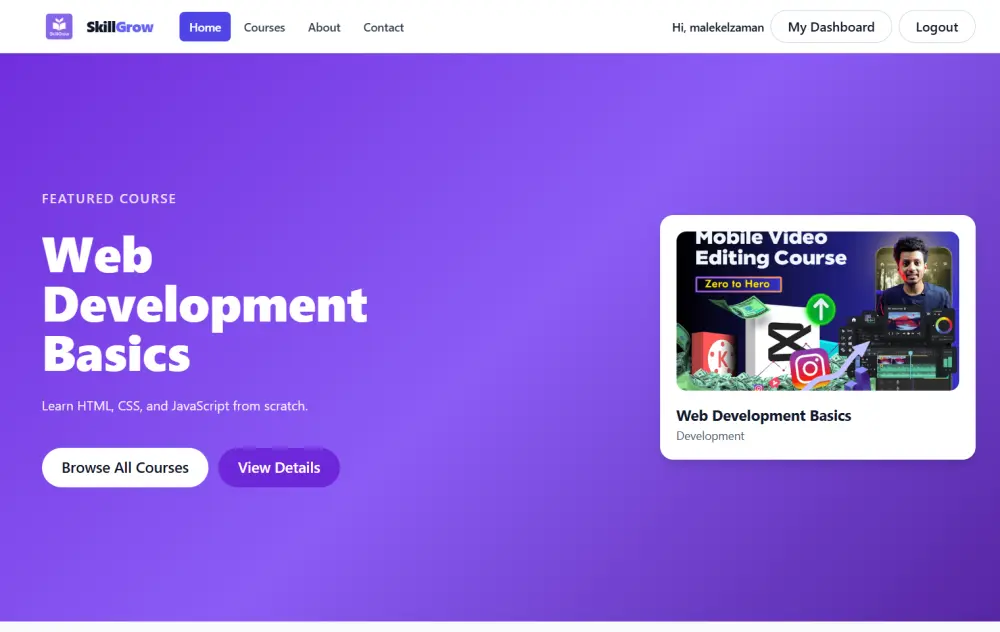The height and width of the screenshot is (632, 1000).
Task: Open My Dashboard
Action: click(831, 27)
